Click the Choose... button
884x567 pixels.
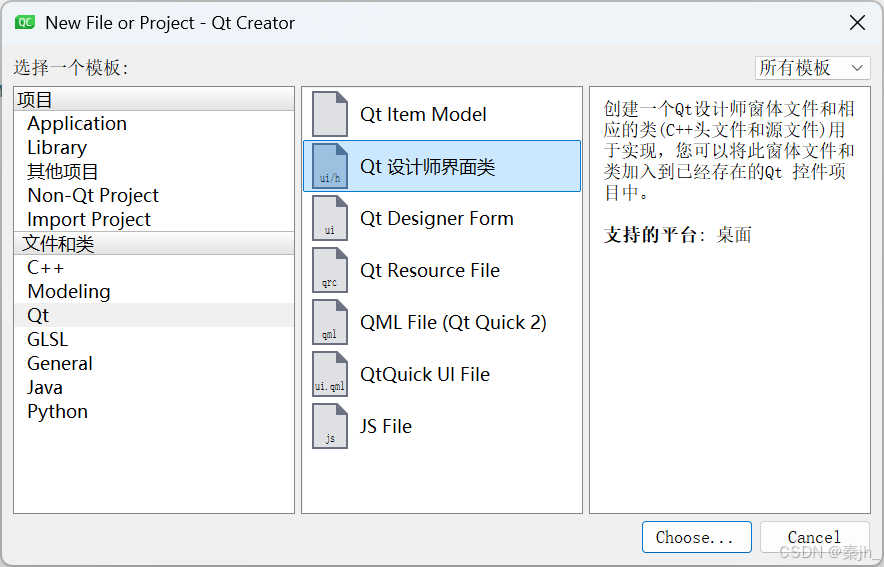click(x=696, y=537)
